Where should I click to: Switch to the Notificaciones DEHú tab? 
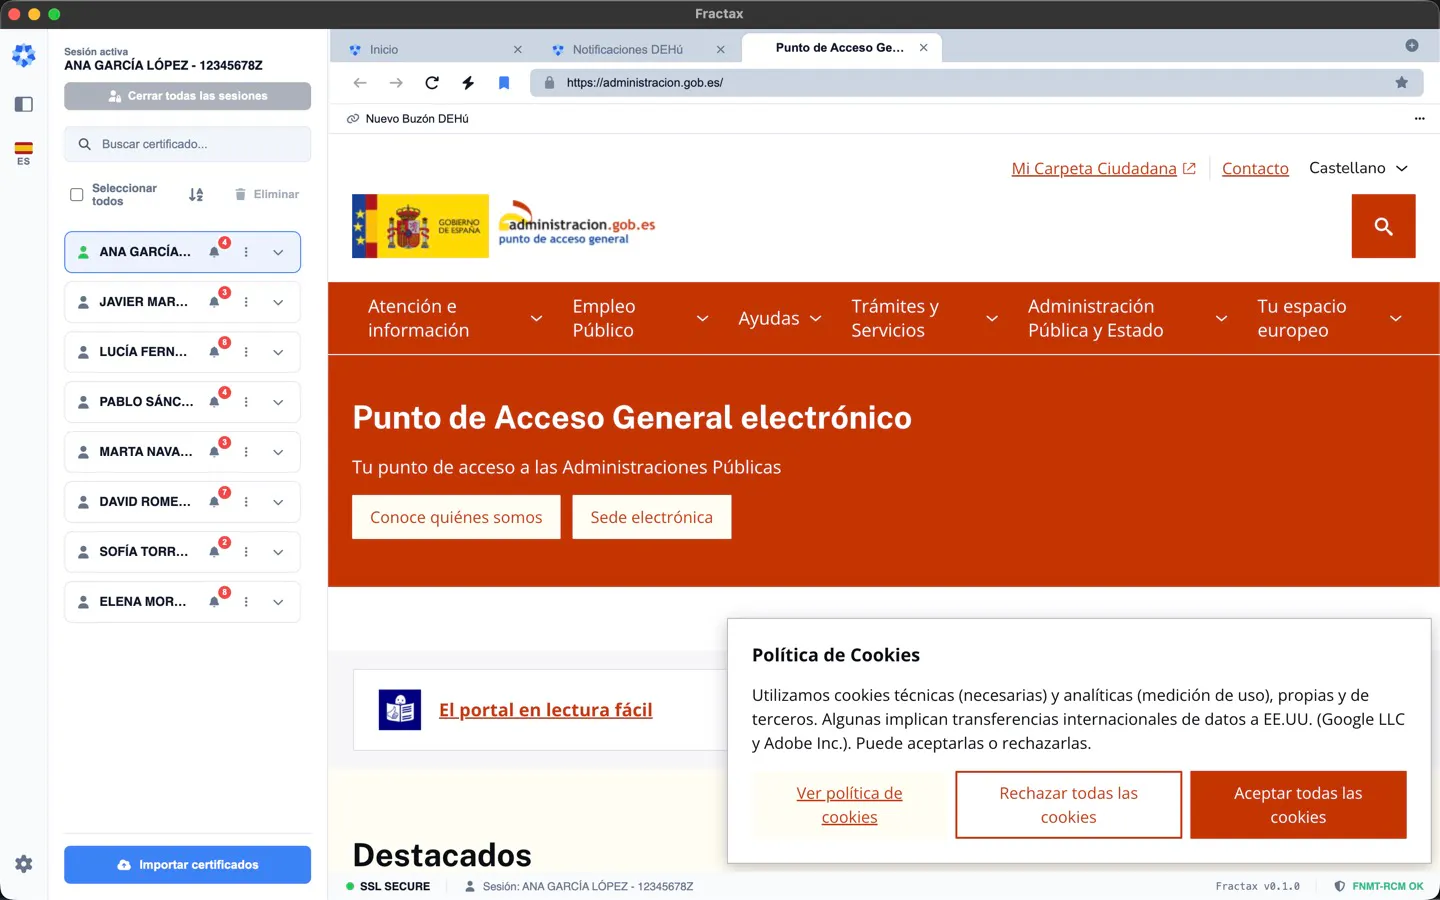pyautogui.click(x=638, y=49)
